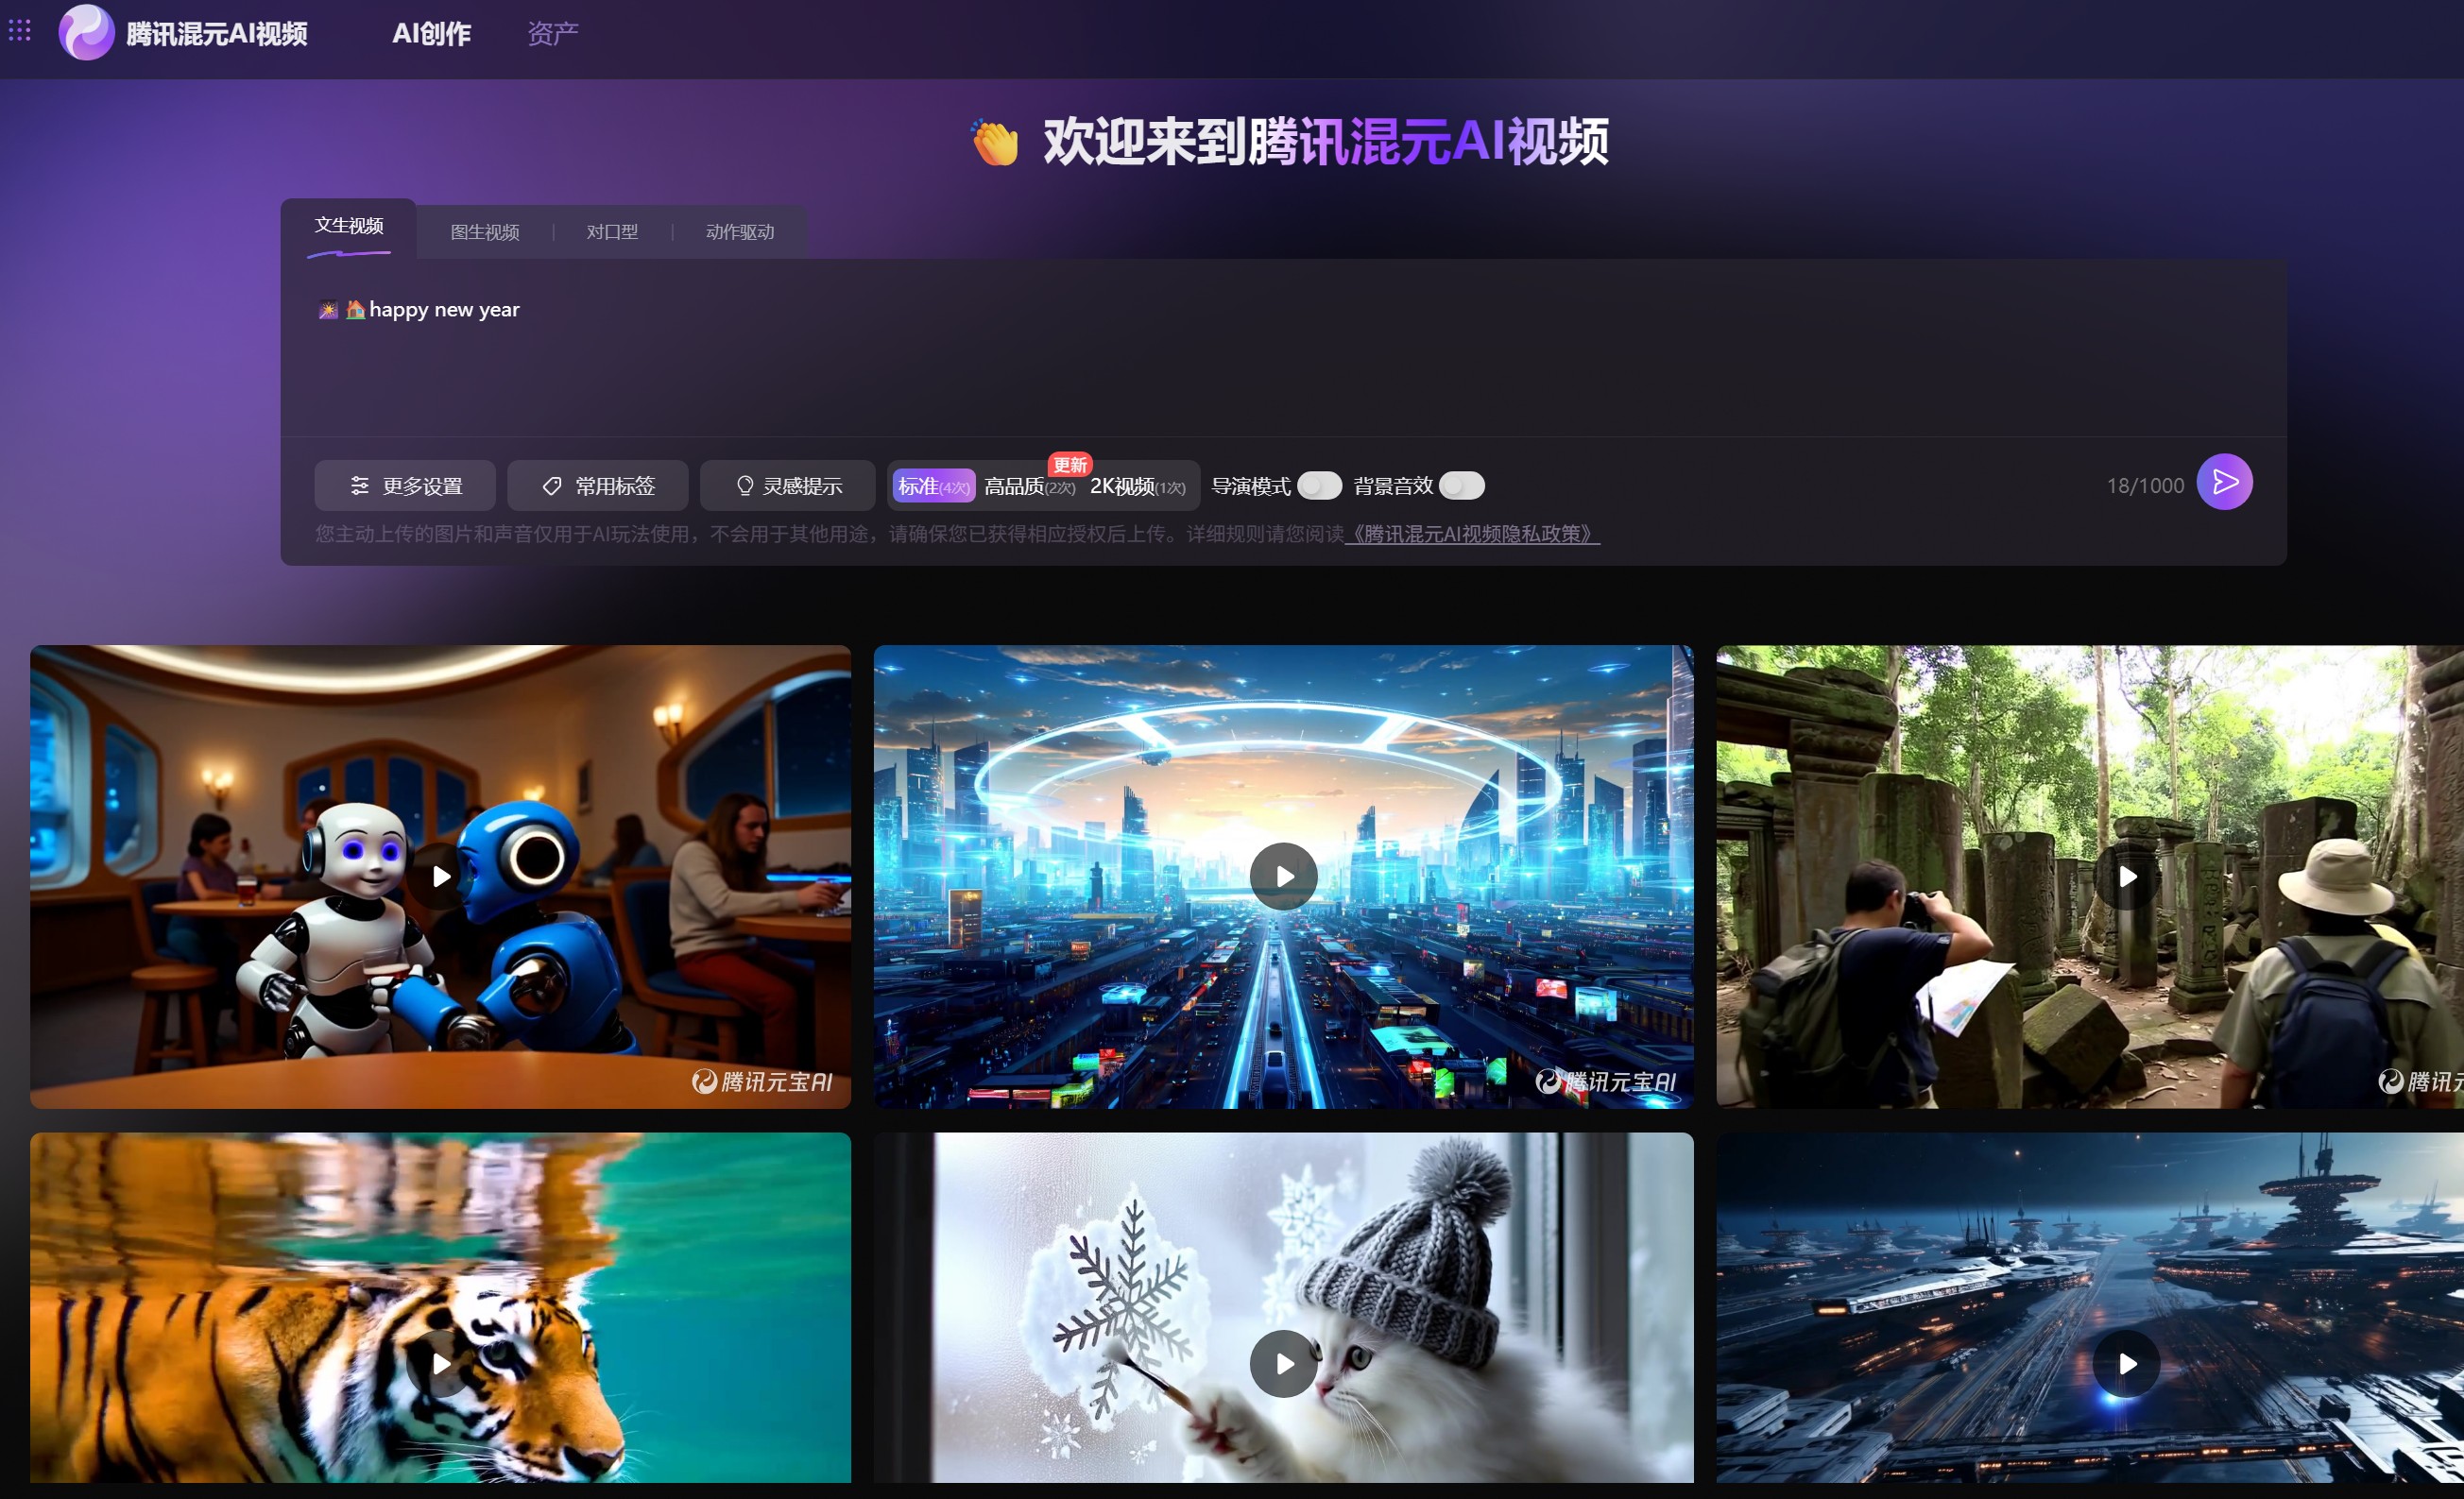Select the 文生视频 tab

[x=349, y=226]
